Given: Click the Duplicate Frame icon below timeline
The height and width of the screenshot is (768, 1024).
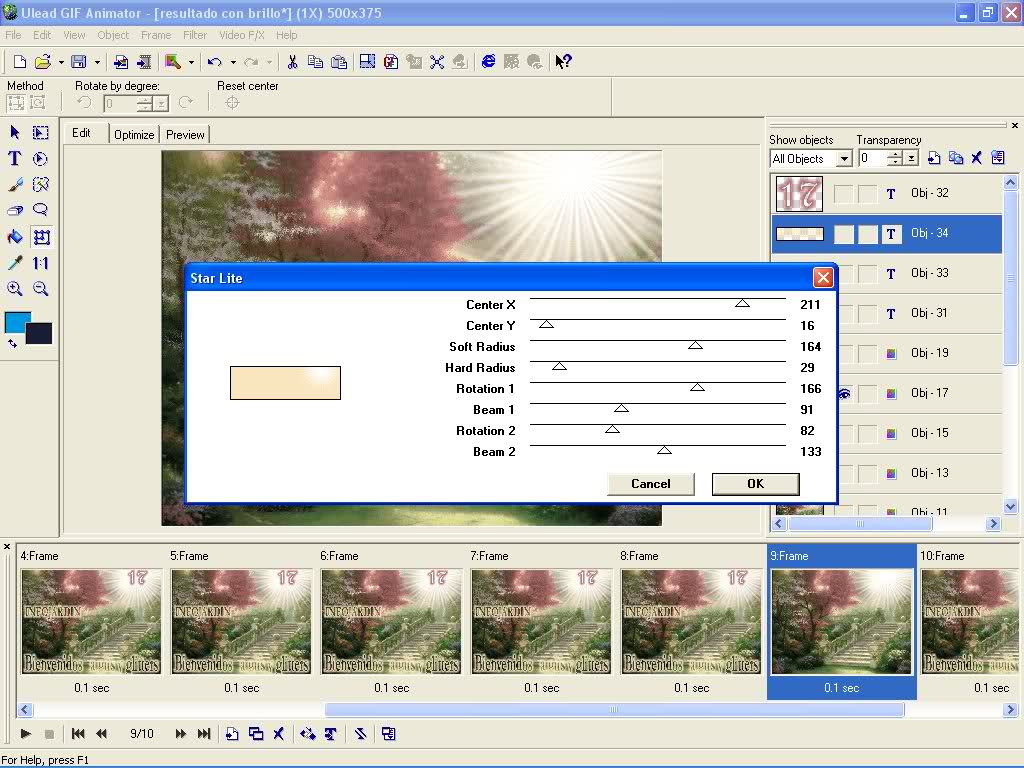Looking at the screenshot, I should tap(256, 734).
